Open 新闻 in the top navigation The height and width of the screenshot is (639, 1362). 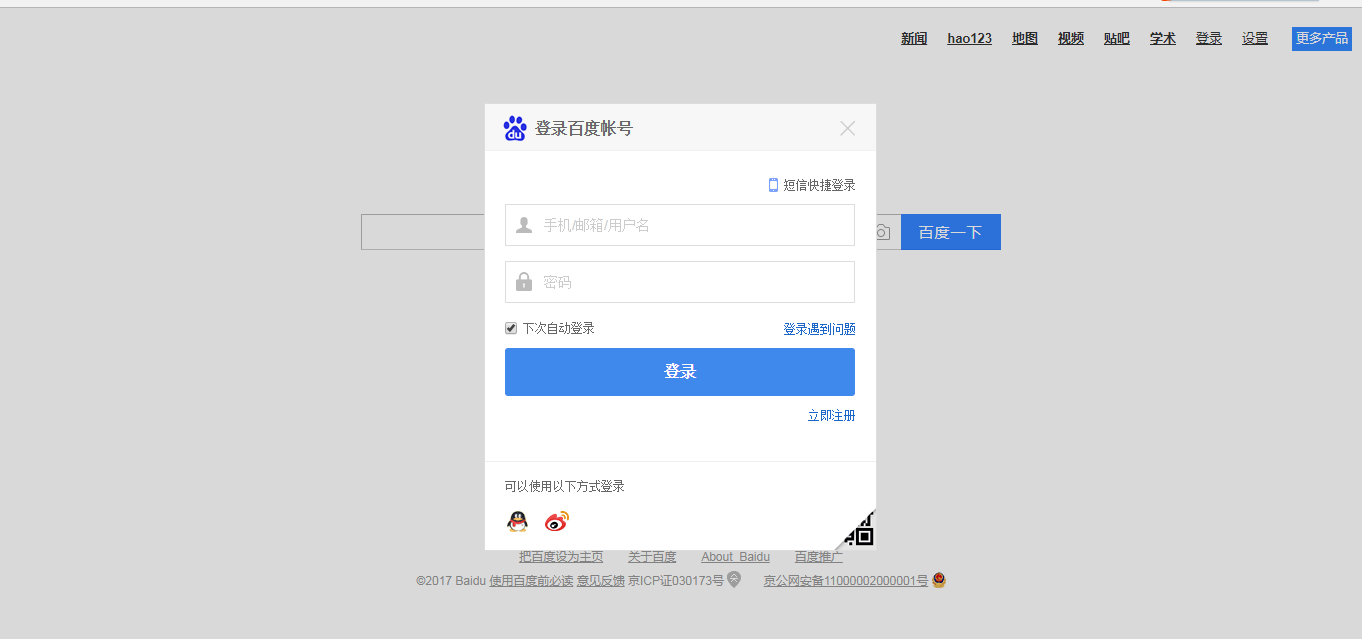914,38
